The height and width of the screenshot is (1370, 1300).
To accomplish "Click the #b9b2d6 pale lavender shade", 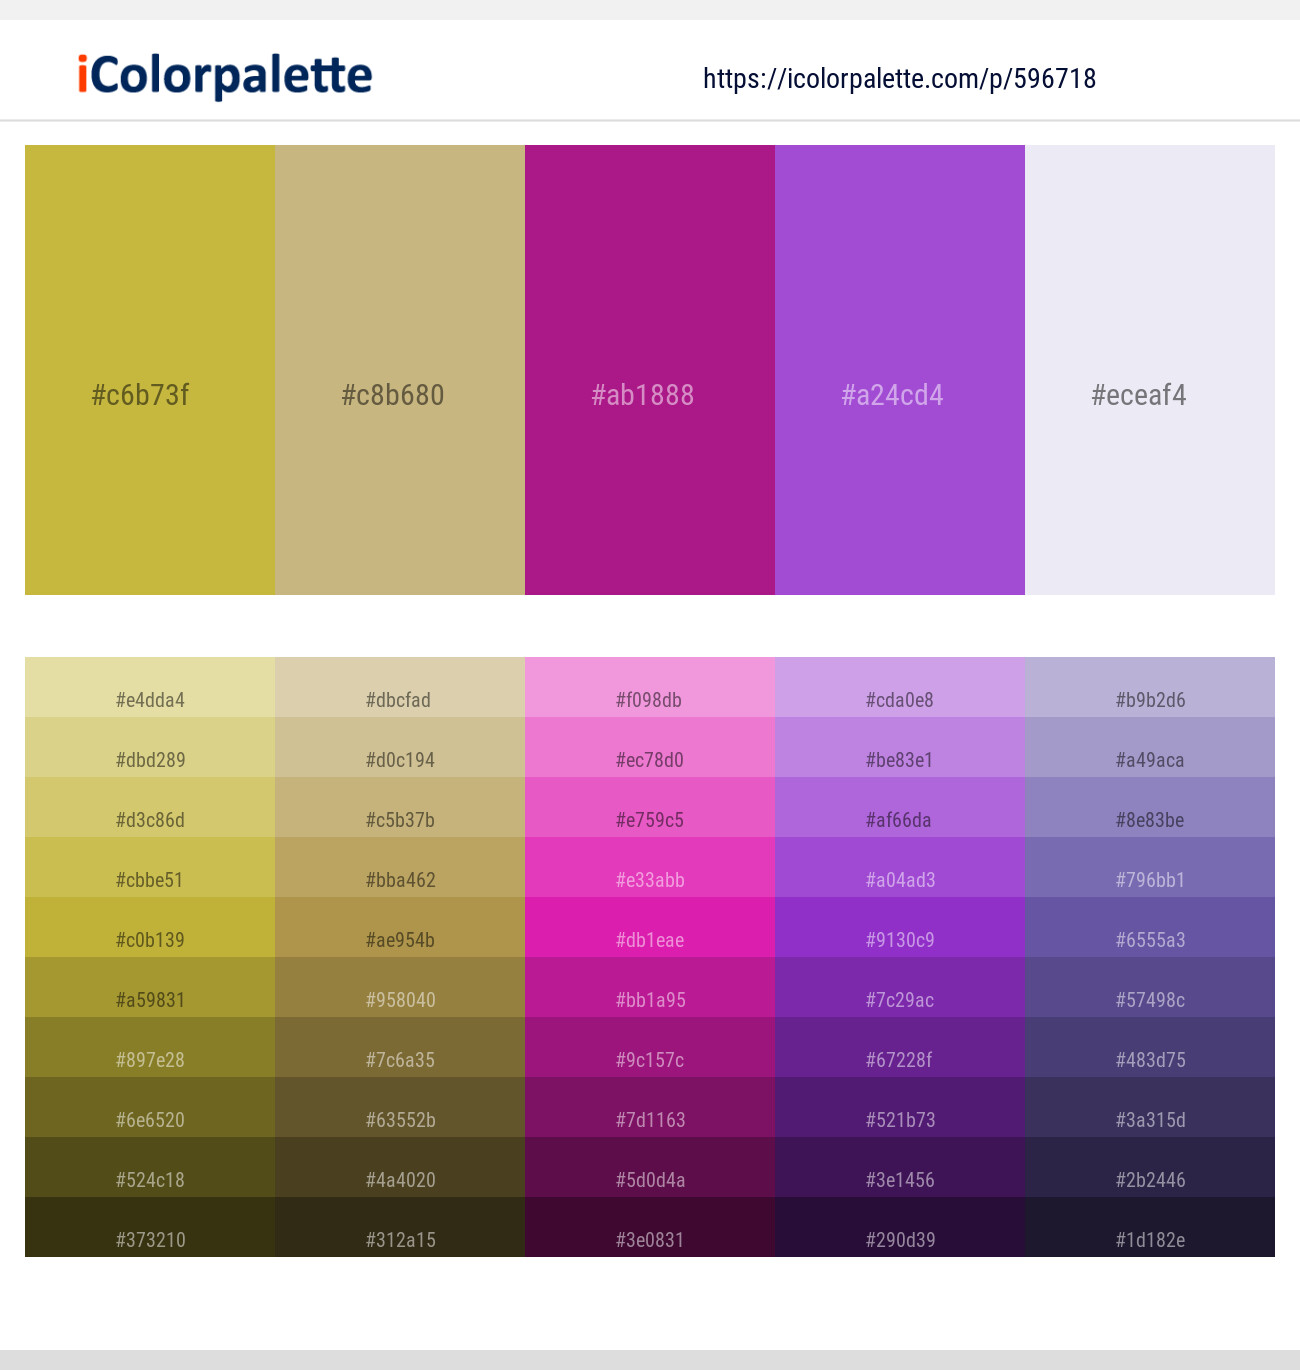I will pos(1150,688).
